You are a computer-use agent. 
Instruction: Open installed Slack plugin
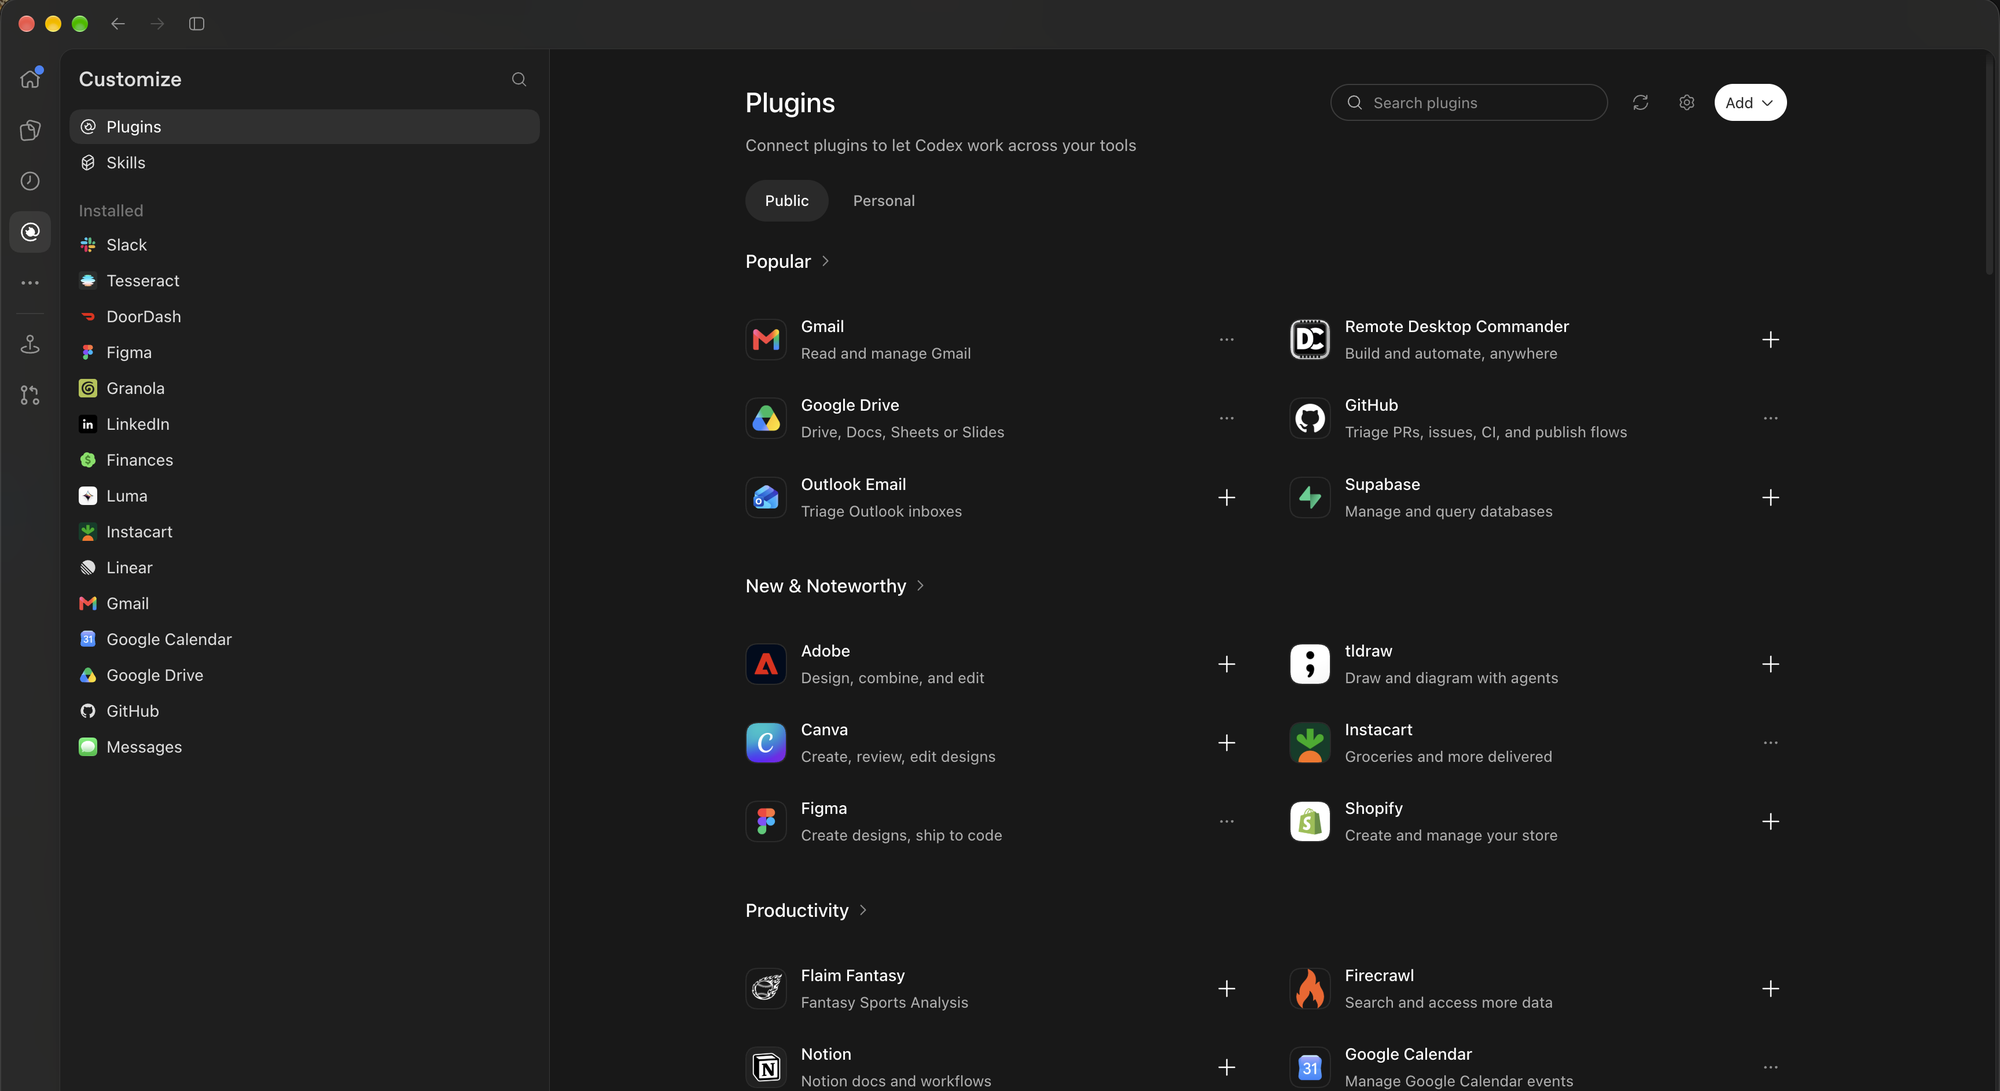coord(305,245)
